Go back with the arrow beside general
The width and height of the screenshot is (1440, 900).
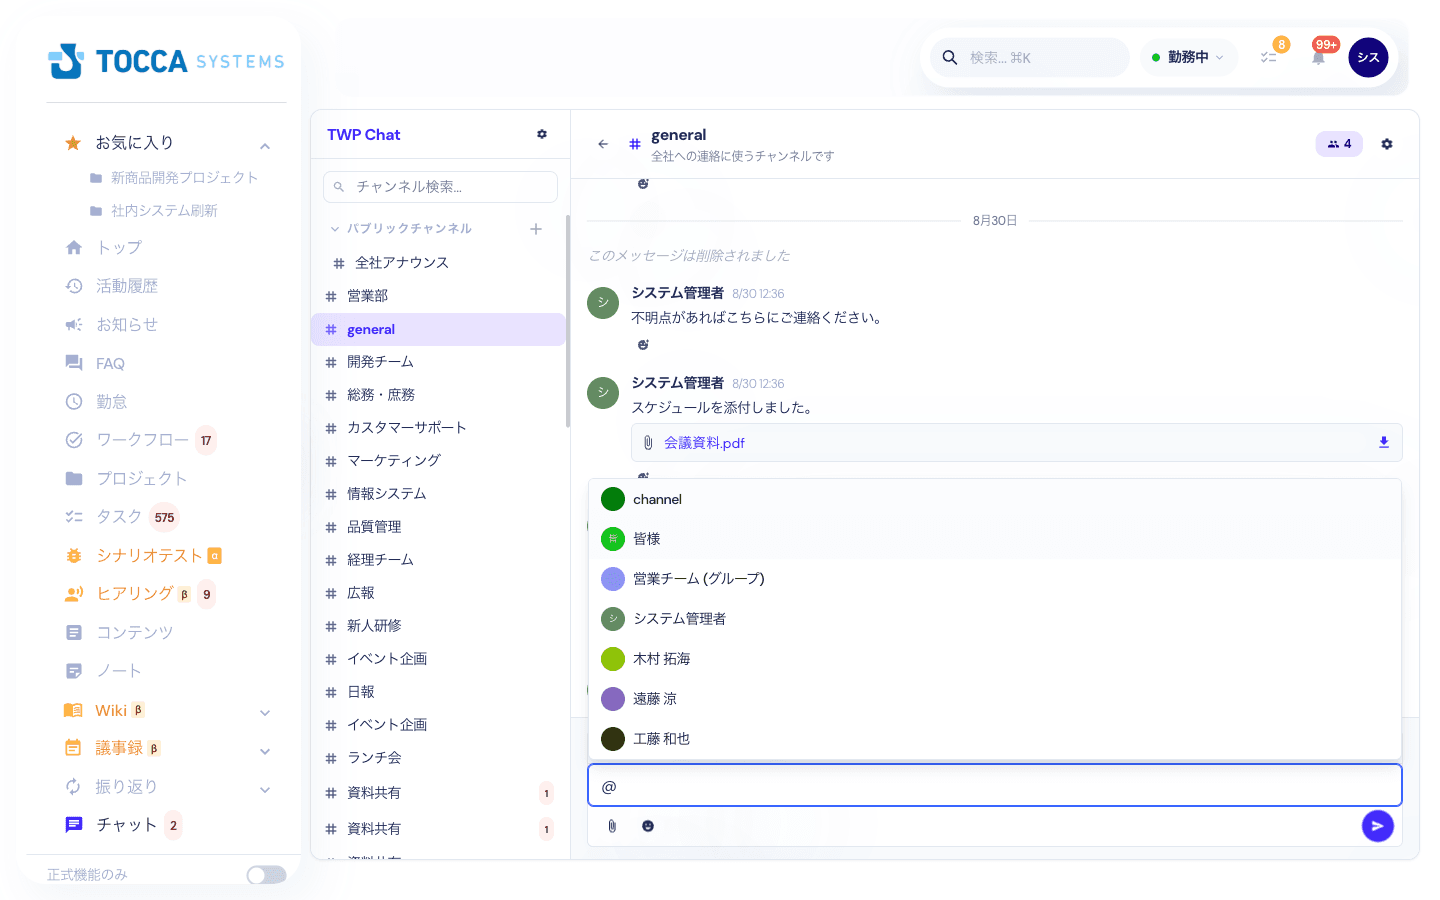click(603, 144)
